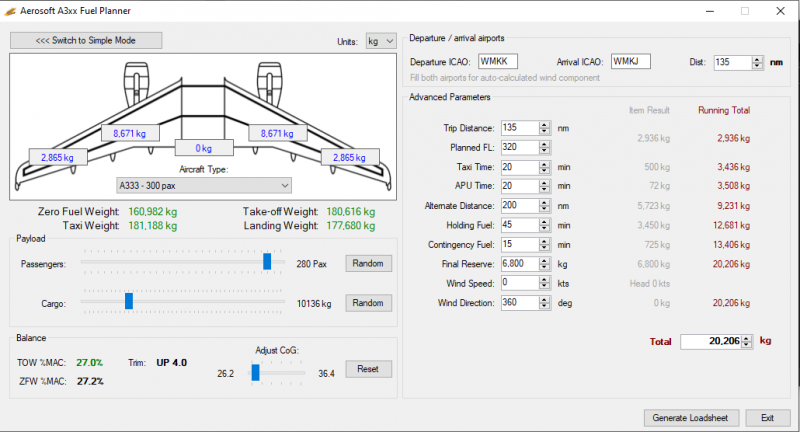800x432 pixels.
Task: Adjust the Final Reserve spinner
Action: 544,264
